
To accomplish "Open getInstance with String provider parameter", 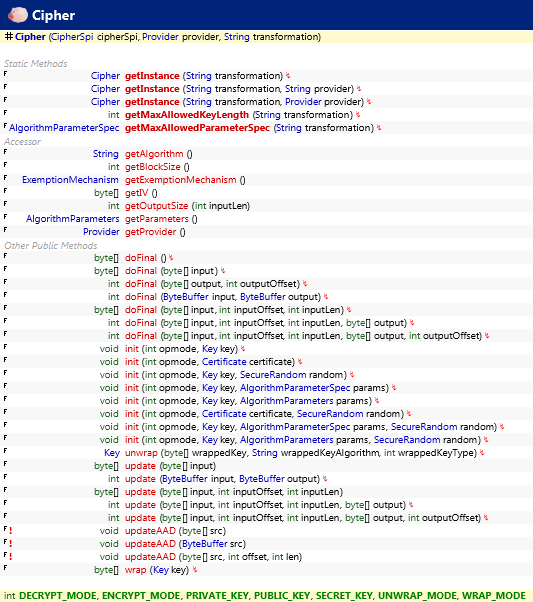I will pos(152,89).
